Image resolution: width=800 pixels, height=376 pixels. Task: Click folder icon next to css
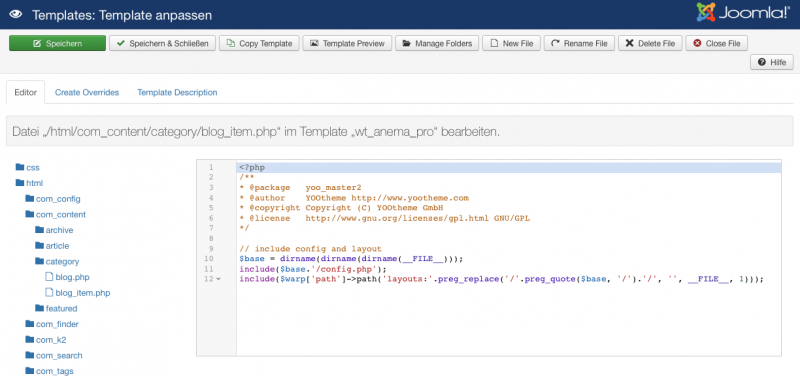pos(20,167)
